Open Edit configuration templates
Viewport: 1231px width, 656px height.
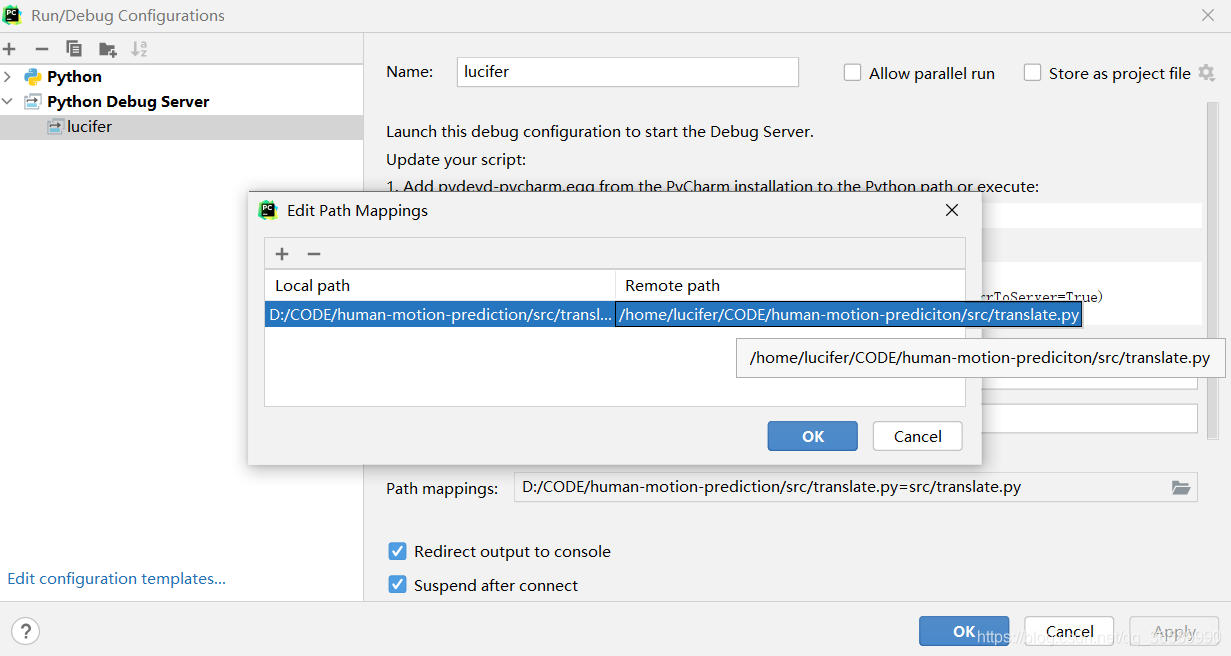[116, 578]
